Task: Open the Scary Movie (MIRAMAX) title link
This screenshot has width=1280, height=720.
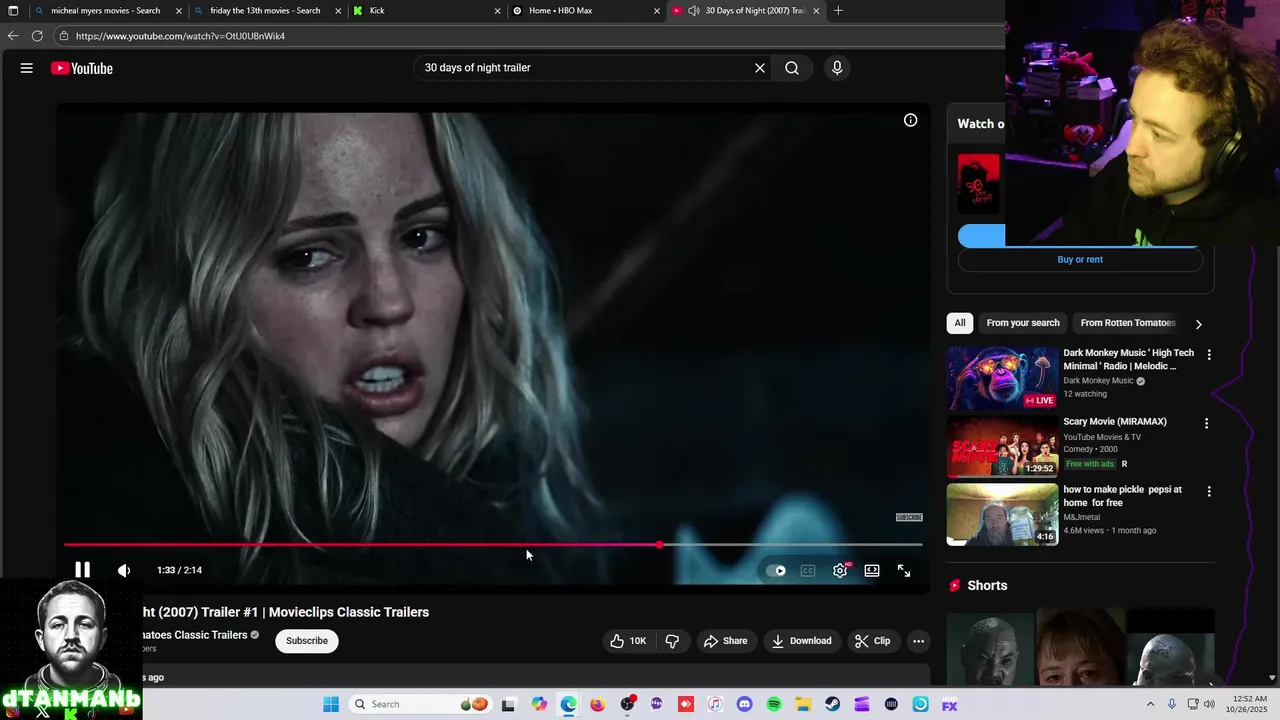Action: (x=1114, y=422)
